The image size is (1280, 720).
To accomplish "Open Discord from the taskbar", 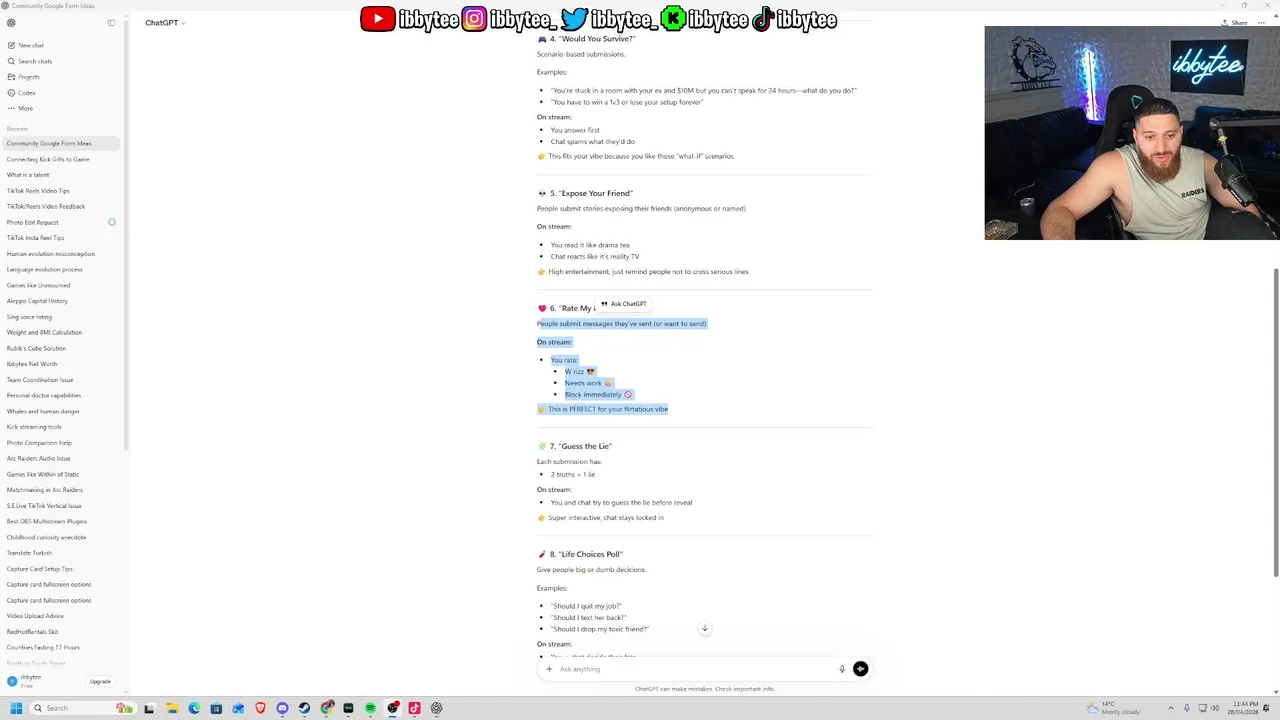I will point(282,708).
